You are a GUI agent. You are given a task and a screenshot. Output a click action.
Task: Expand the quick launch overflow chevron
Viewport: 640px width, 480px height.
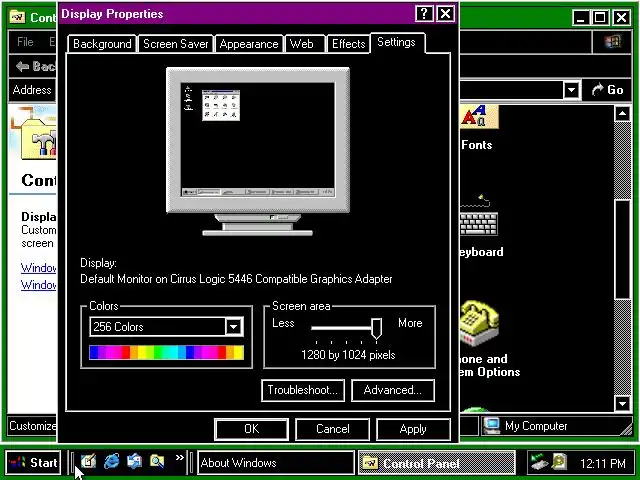point(180,458)
